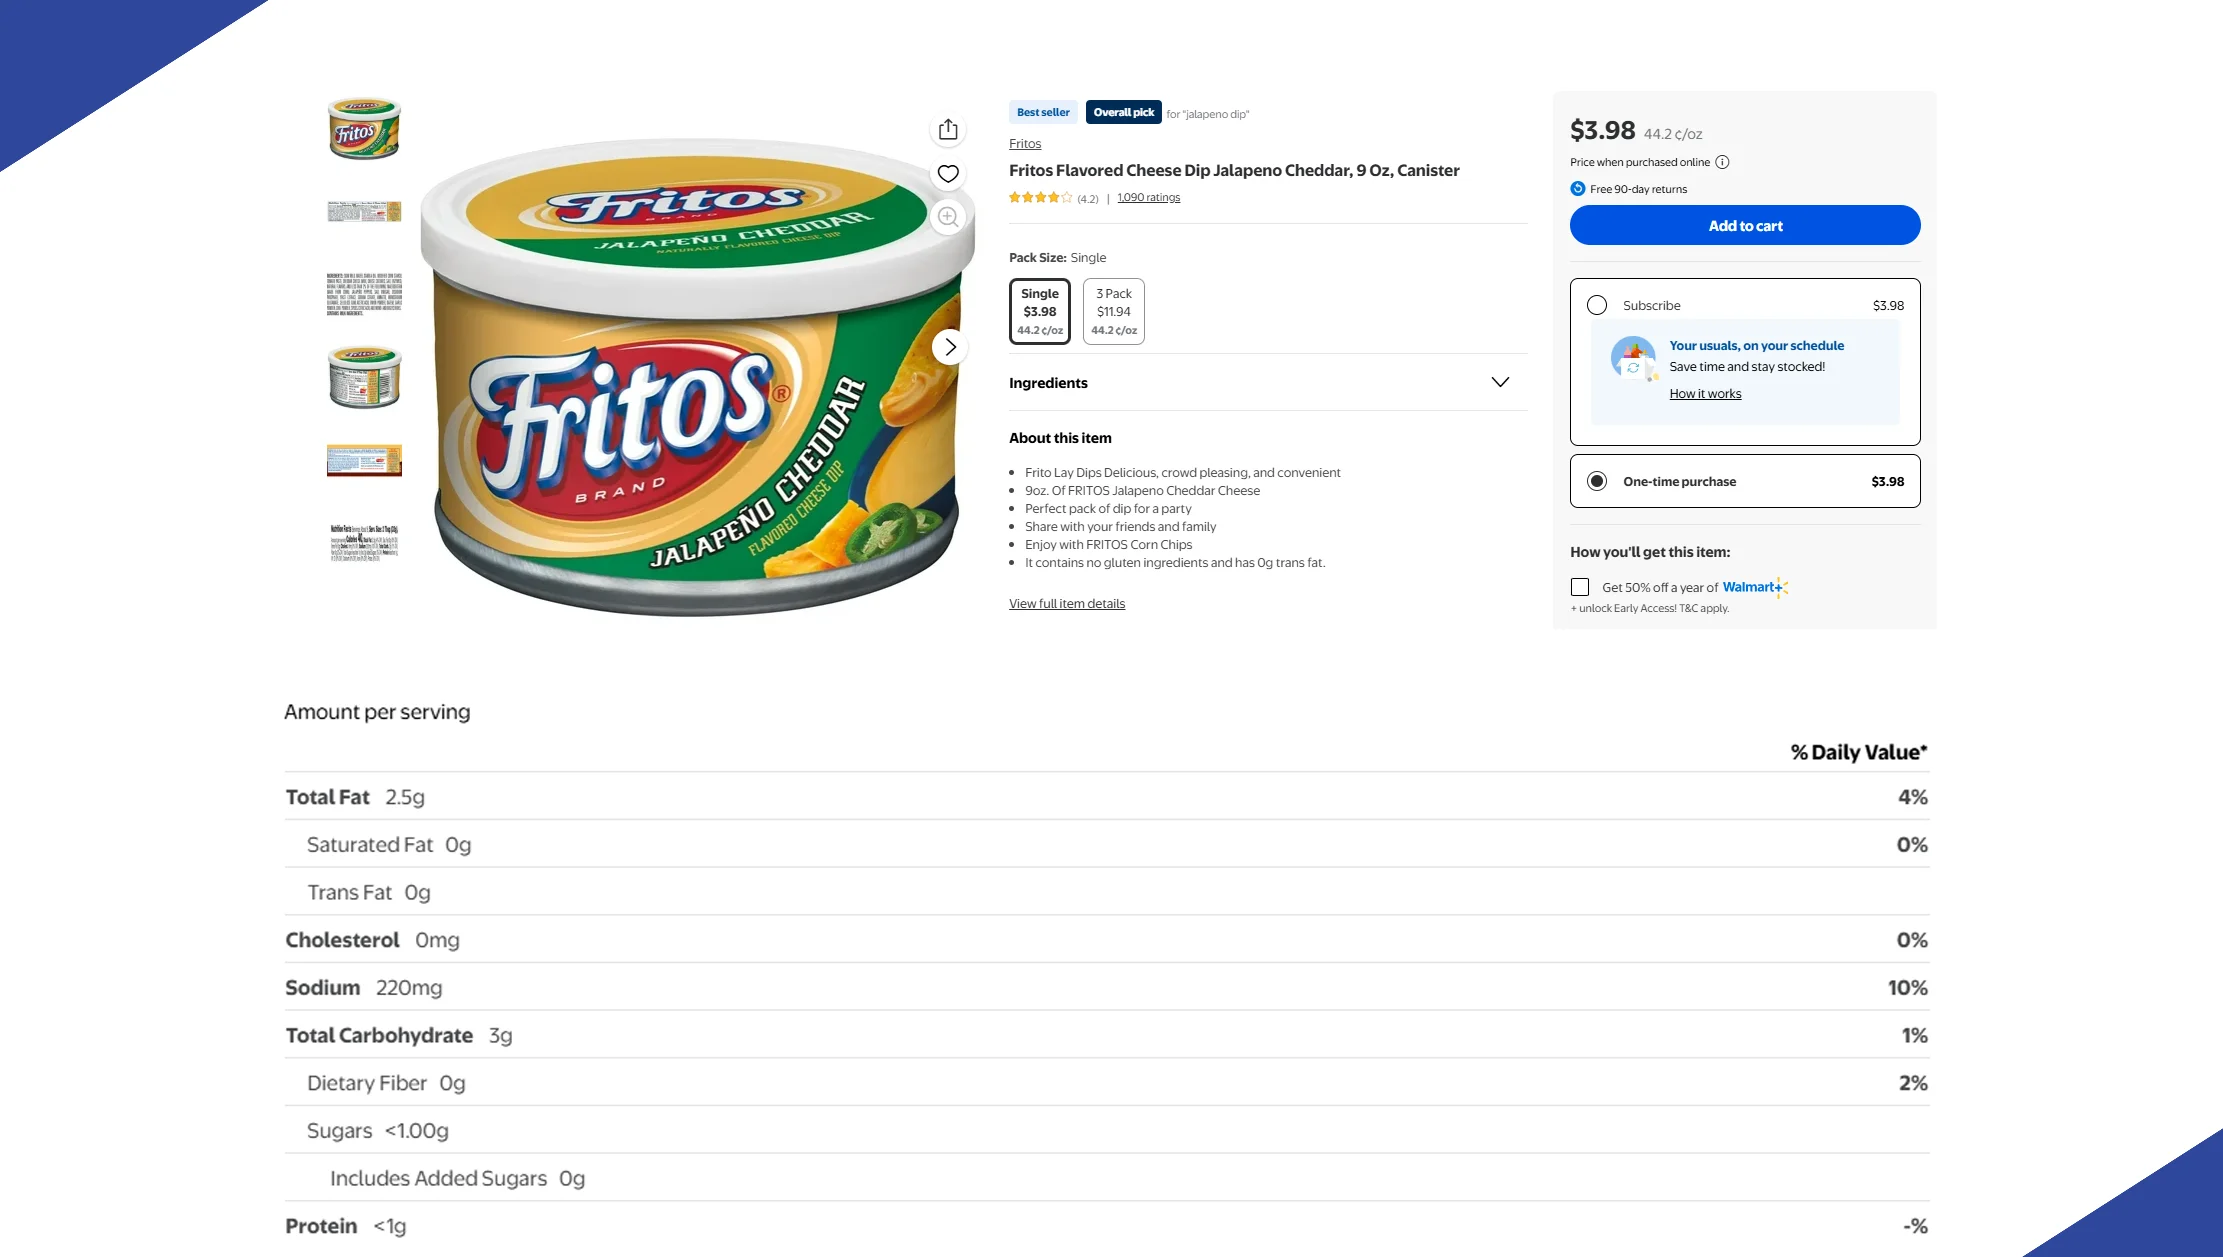
Task: Open the 1,090 ratings link
Action: click(x=1148, y=198)
